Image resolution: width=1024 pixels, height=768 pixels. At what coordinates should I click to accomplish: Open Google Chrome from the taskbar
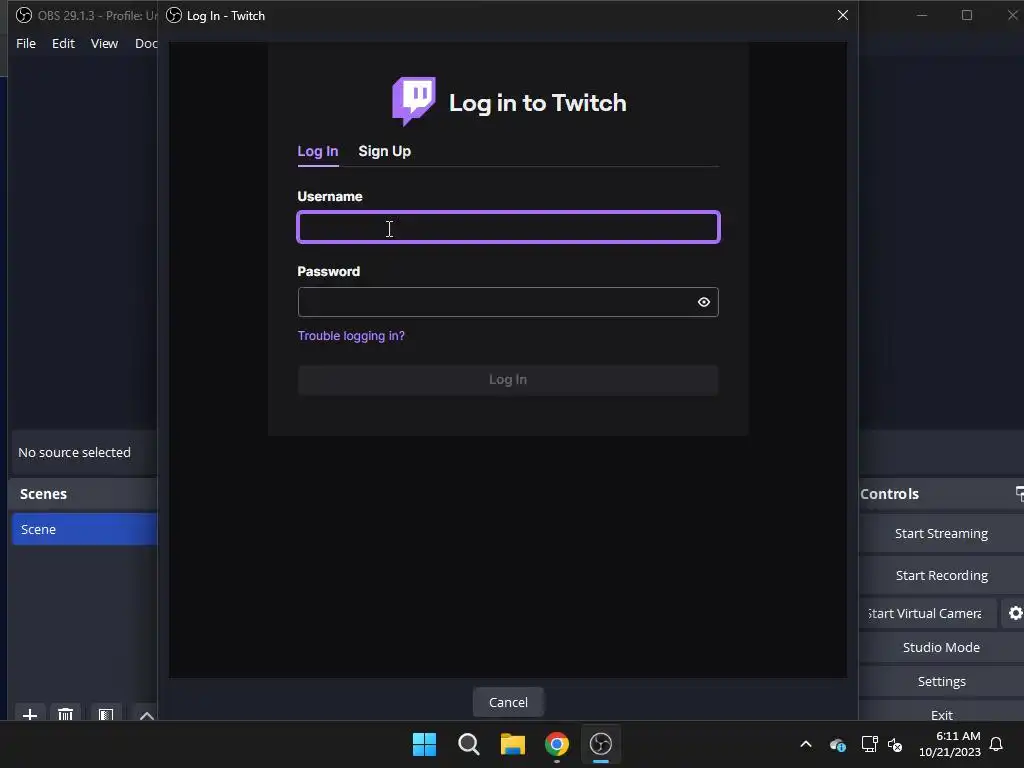pyautogui.click(x=556, y=744)
